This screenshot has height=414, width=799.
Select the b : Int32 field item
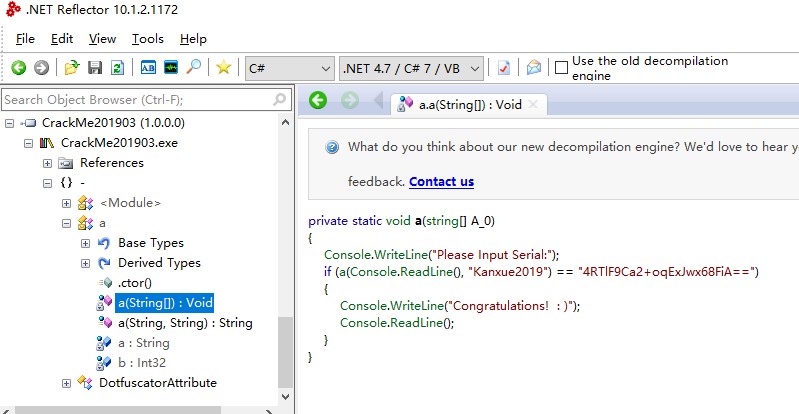142,363
